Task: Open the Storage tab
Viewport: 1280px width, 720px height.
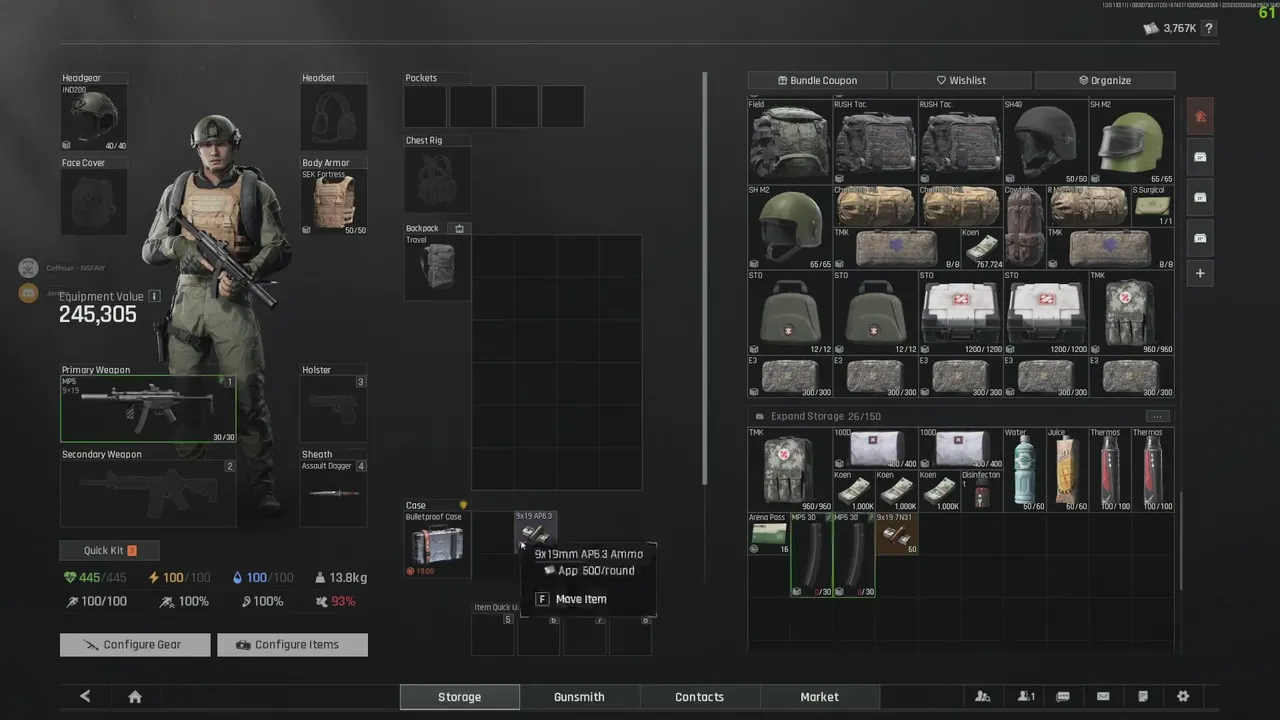Action: coord(459,697)
